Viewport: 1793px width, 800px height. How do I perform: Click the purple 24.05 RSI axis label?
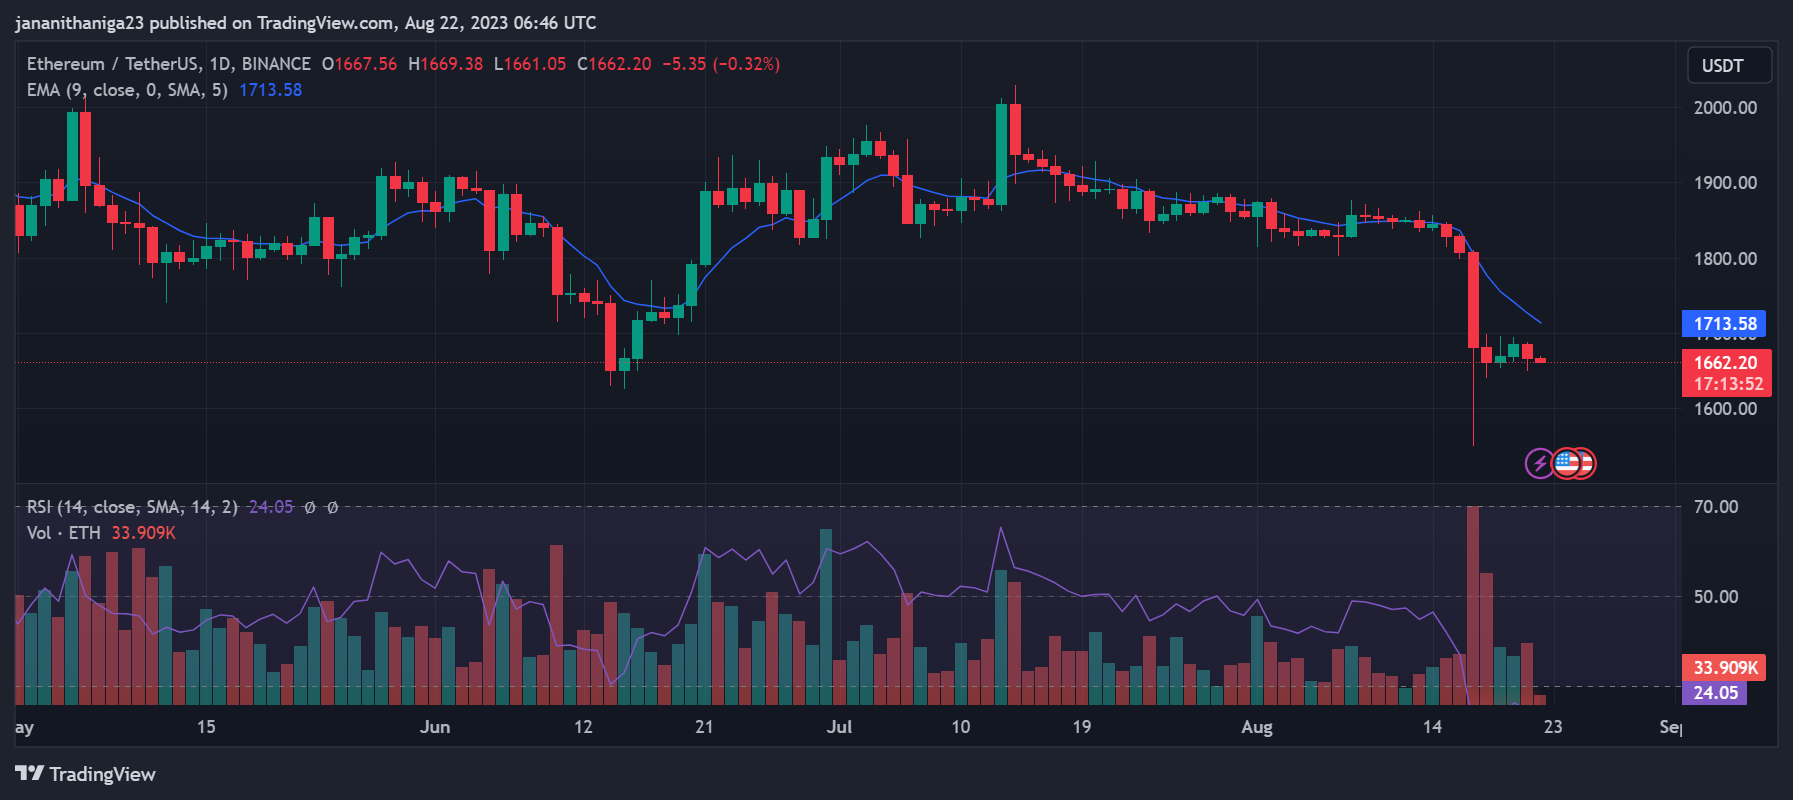click(1714, 693)
